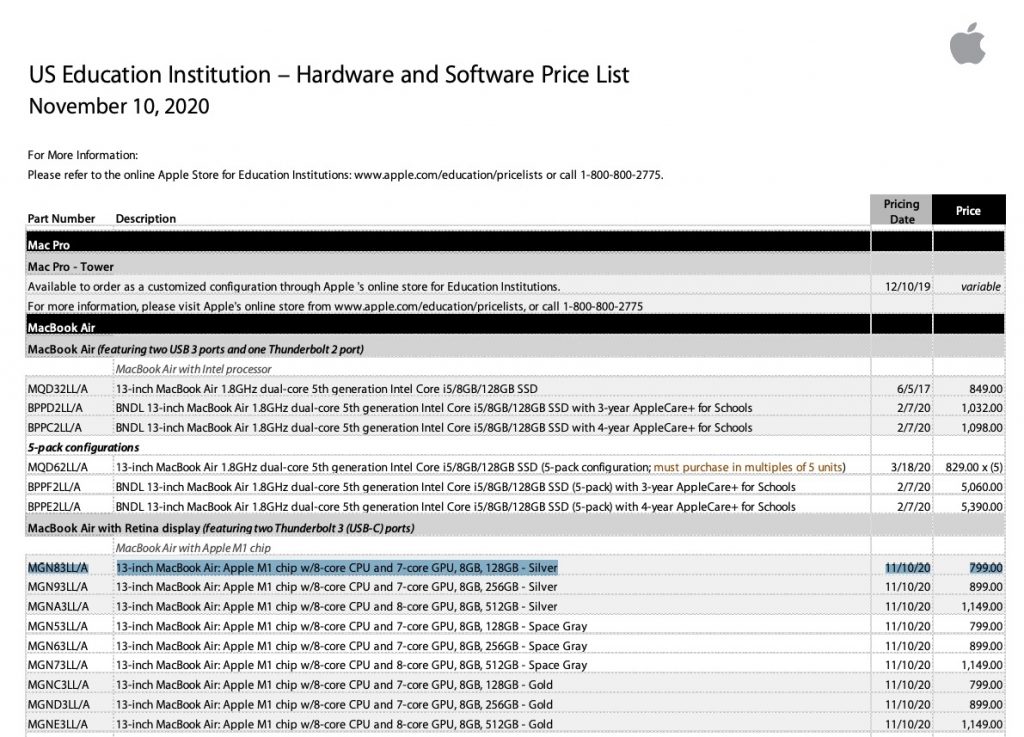
Task: Click the 512GB - Silver description row
Action: (x=337, y=606)
